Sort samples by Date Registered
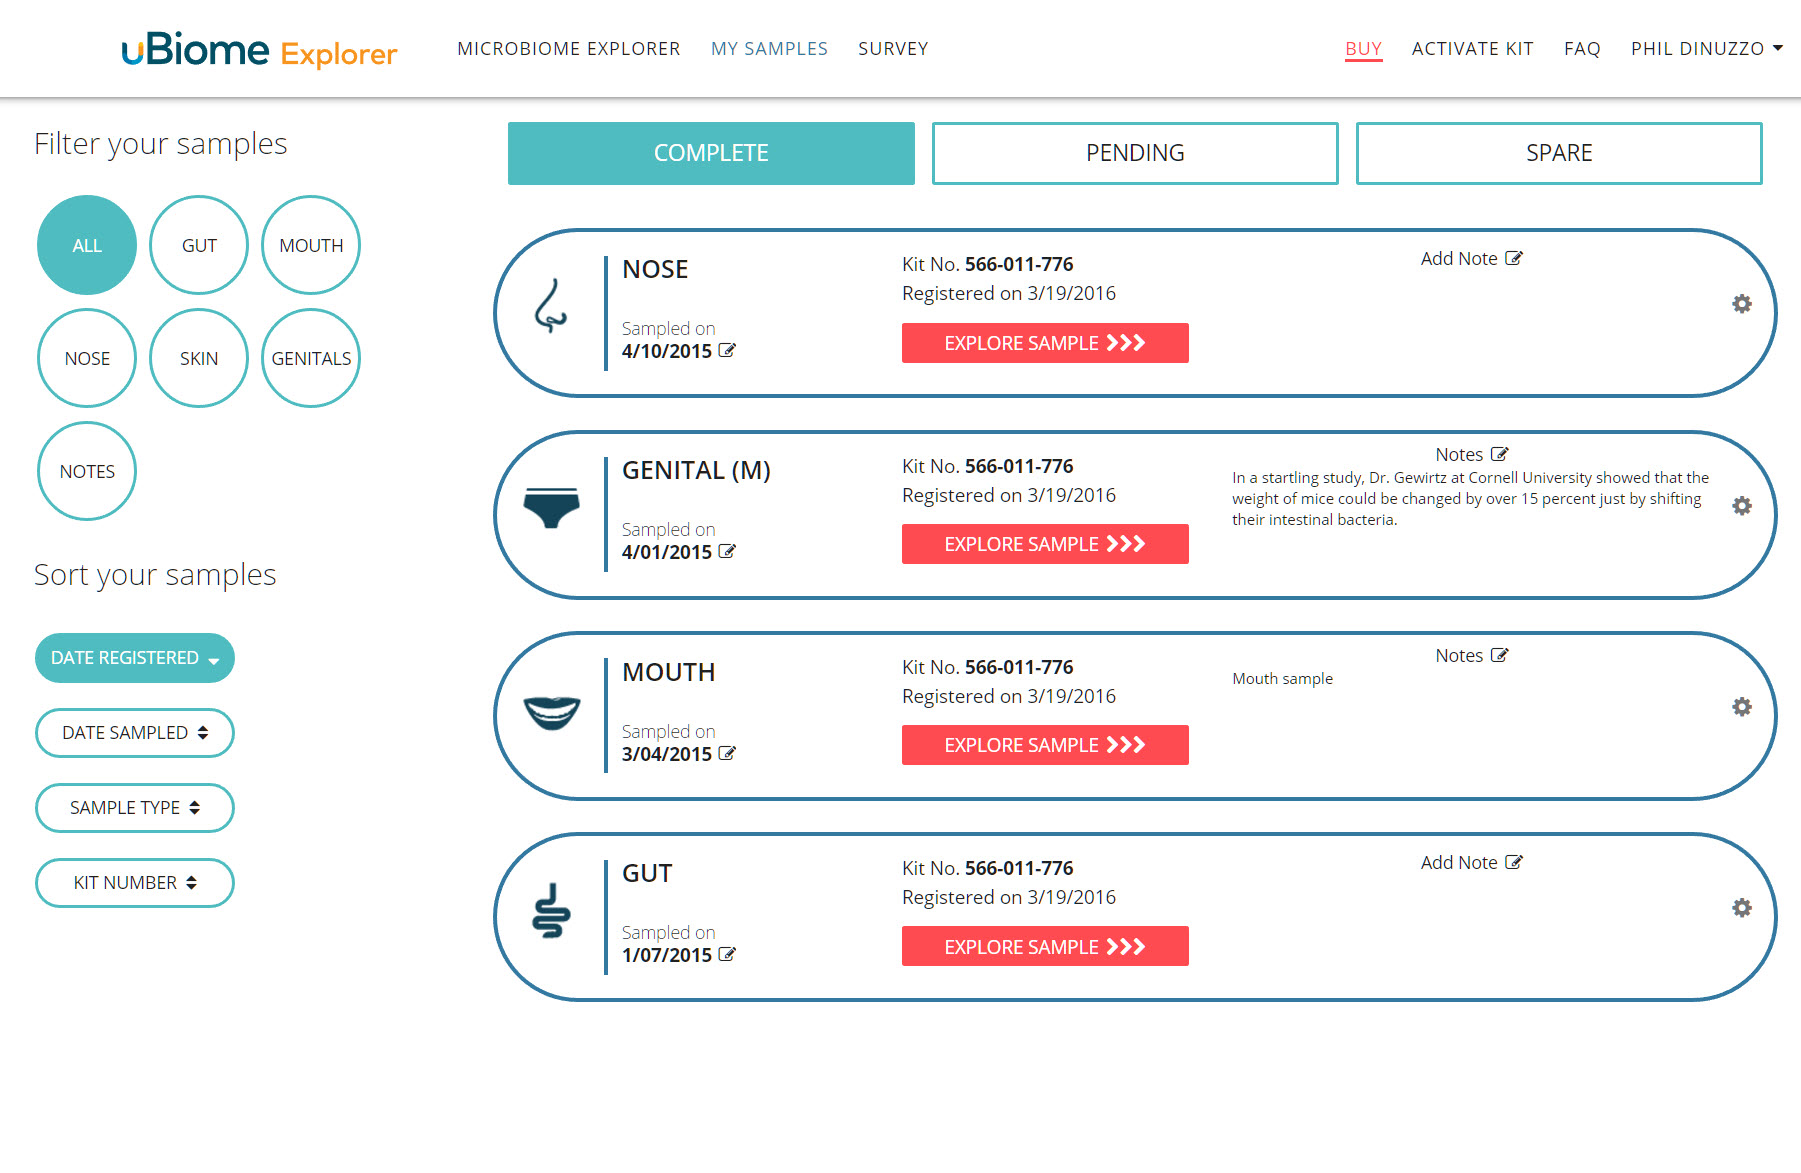 [134, 658]
